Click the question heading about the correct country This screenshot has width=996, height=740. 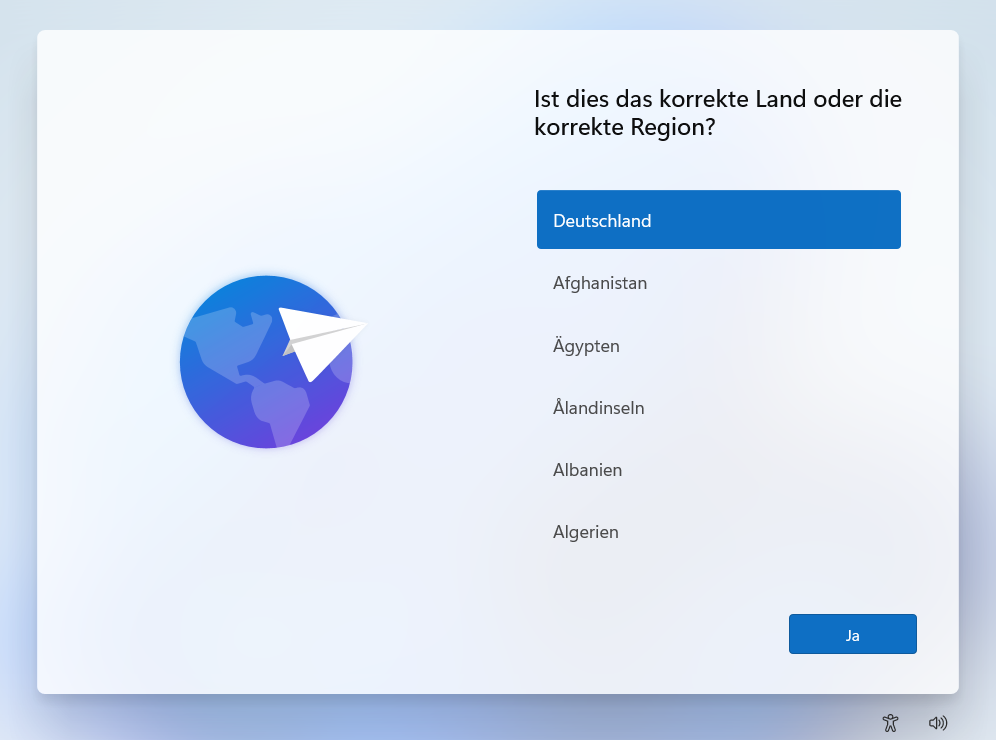coord(716,113)
